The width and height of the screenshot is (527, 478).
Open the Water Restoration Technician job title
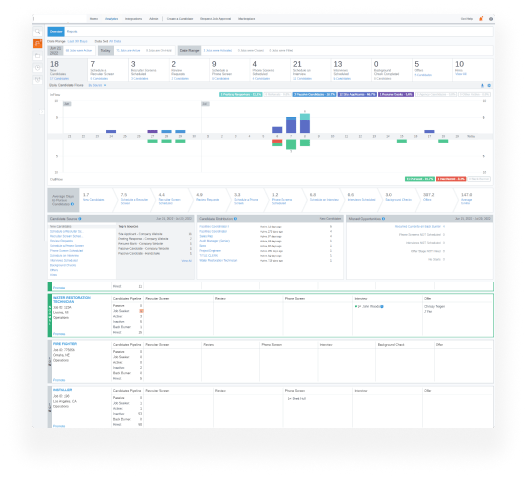(72, 300)
